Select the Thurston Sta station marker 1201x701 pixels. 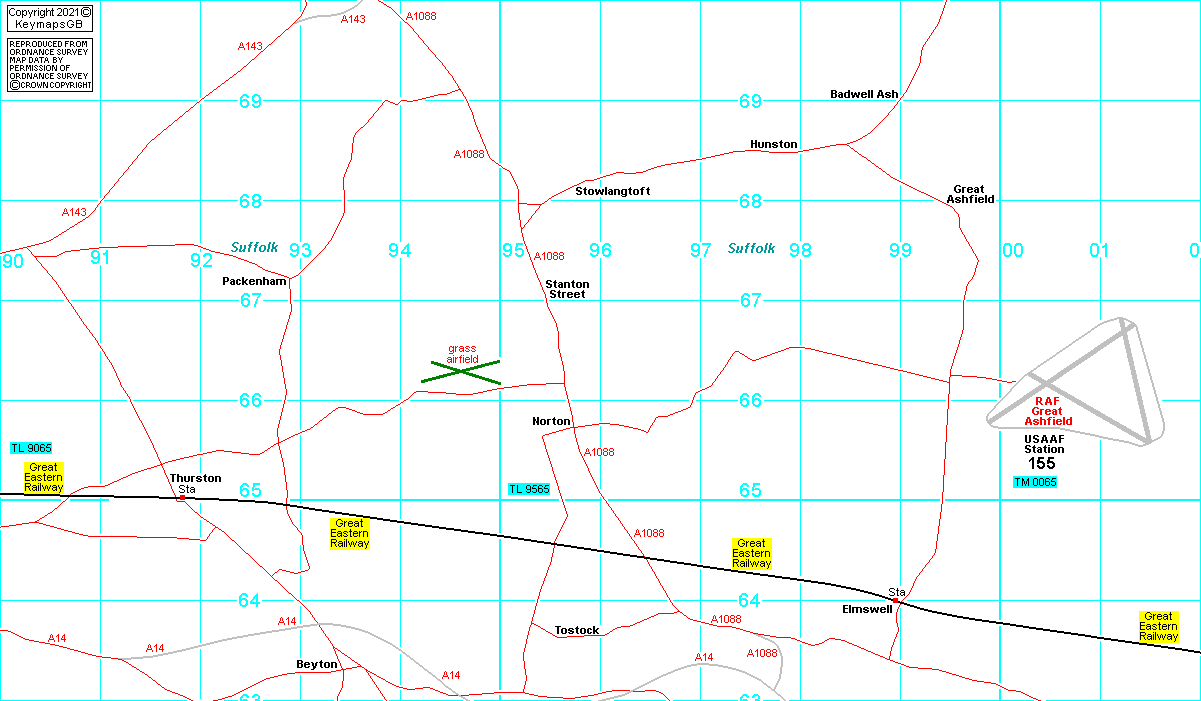pyautogui.click(x=186, y=490)
